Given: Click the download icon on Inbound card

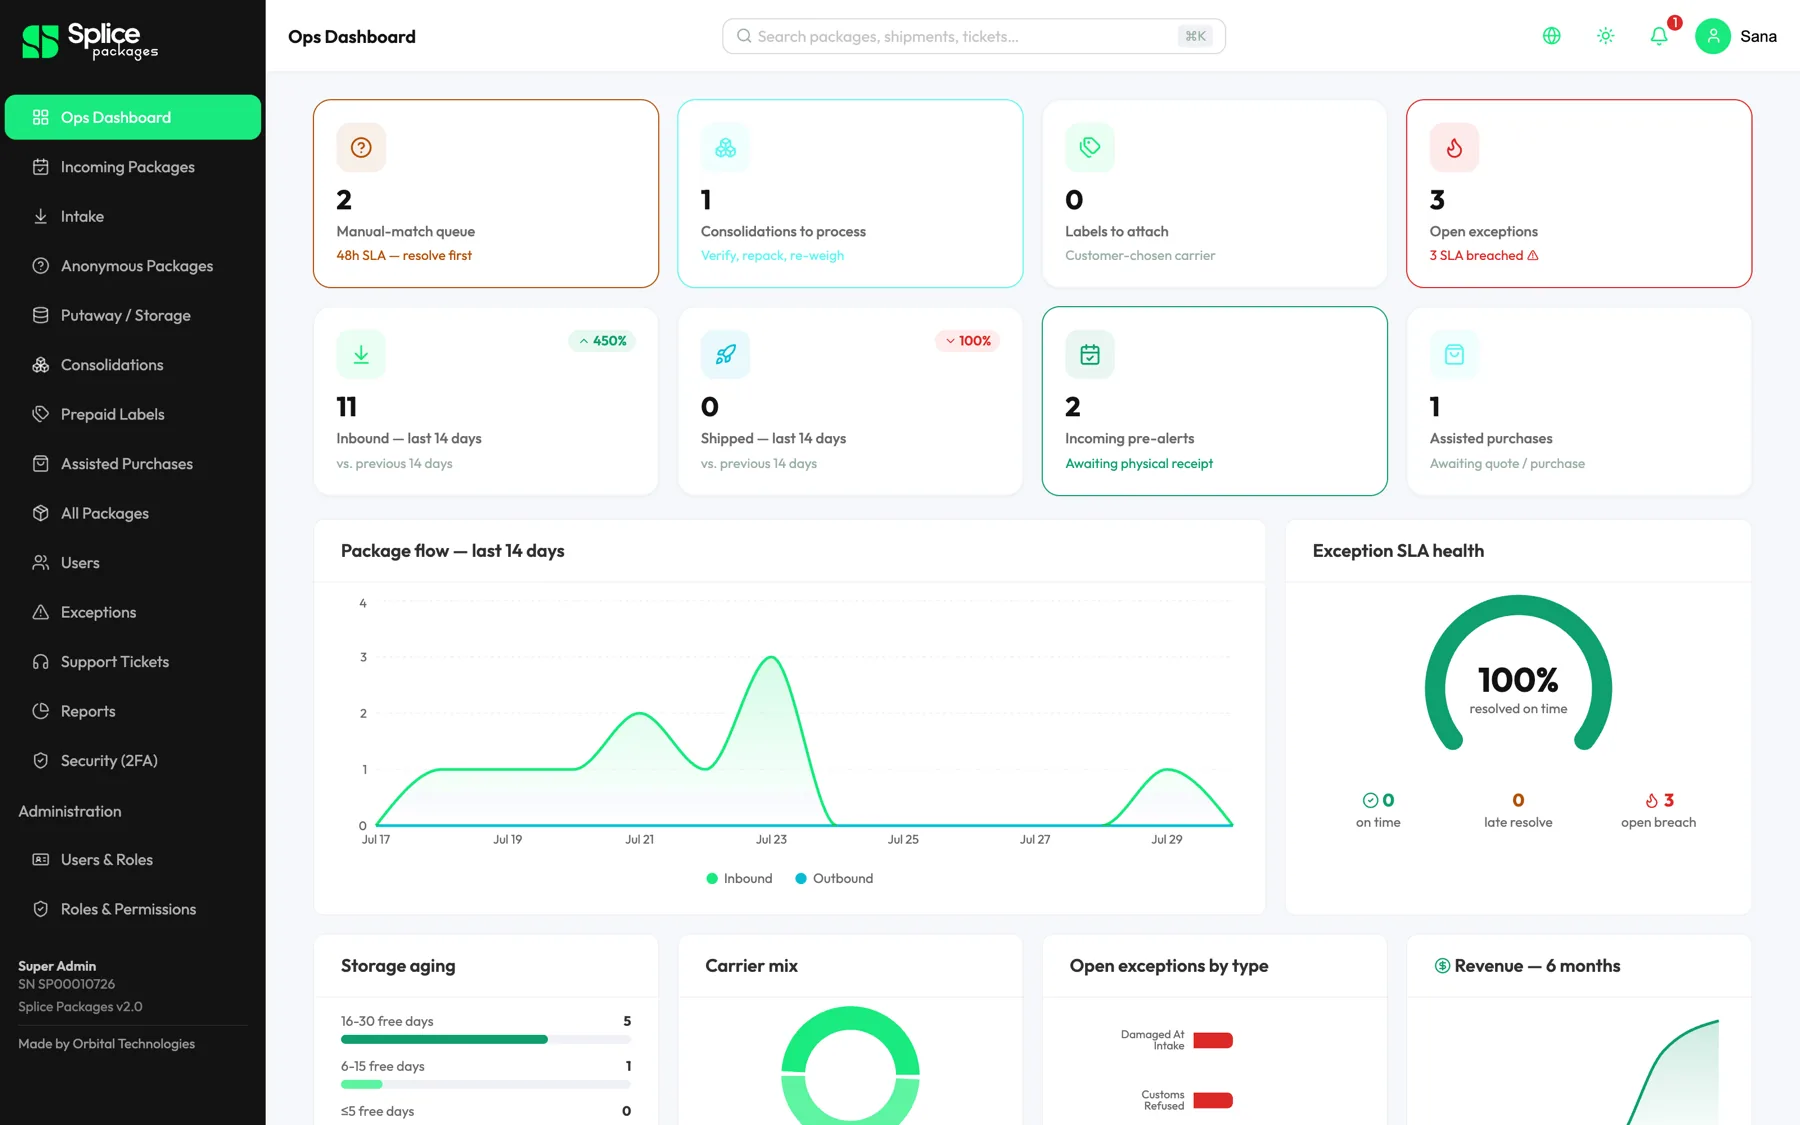Looking at the screenshot, I should coord(361,355).
